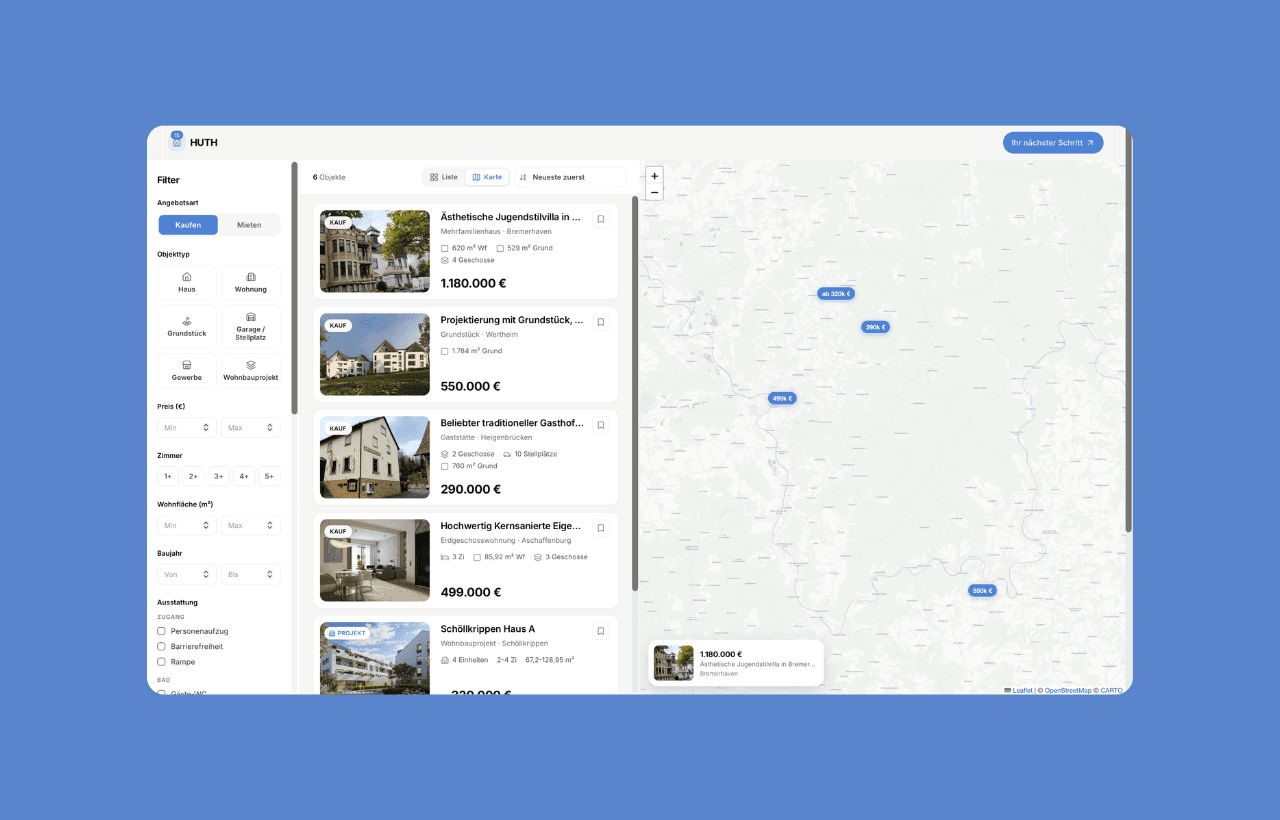Switch to the Karte view

coord(487,177)
